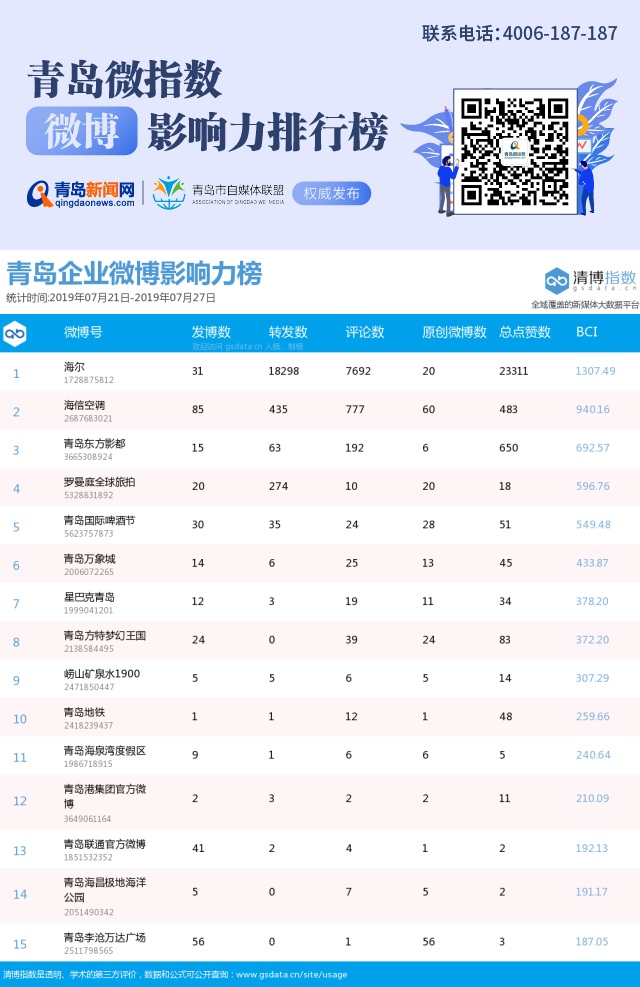The height and width of the screenshot is (987, 640).
Task: Click the BCI value 1307.49
Action: click(595, 371)
